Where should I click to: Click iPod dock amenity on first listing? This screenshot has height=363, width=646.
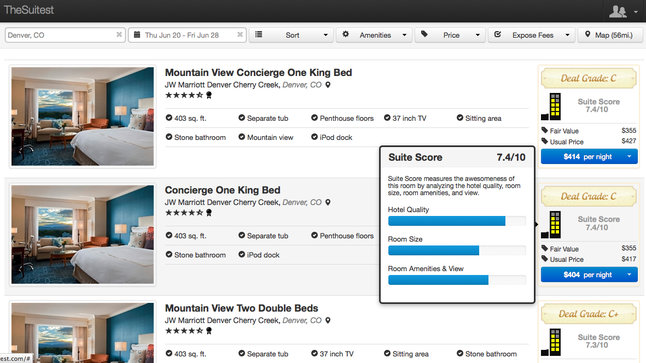(332, 137)
